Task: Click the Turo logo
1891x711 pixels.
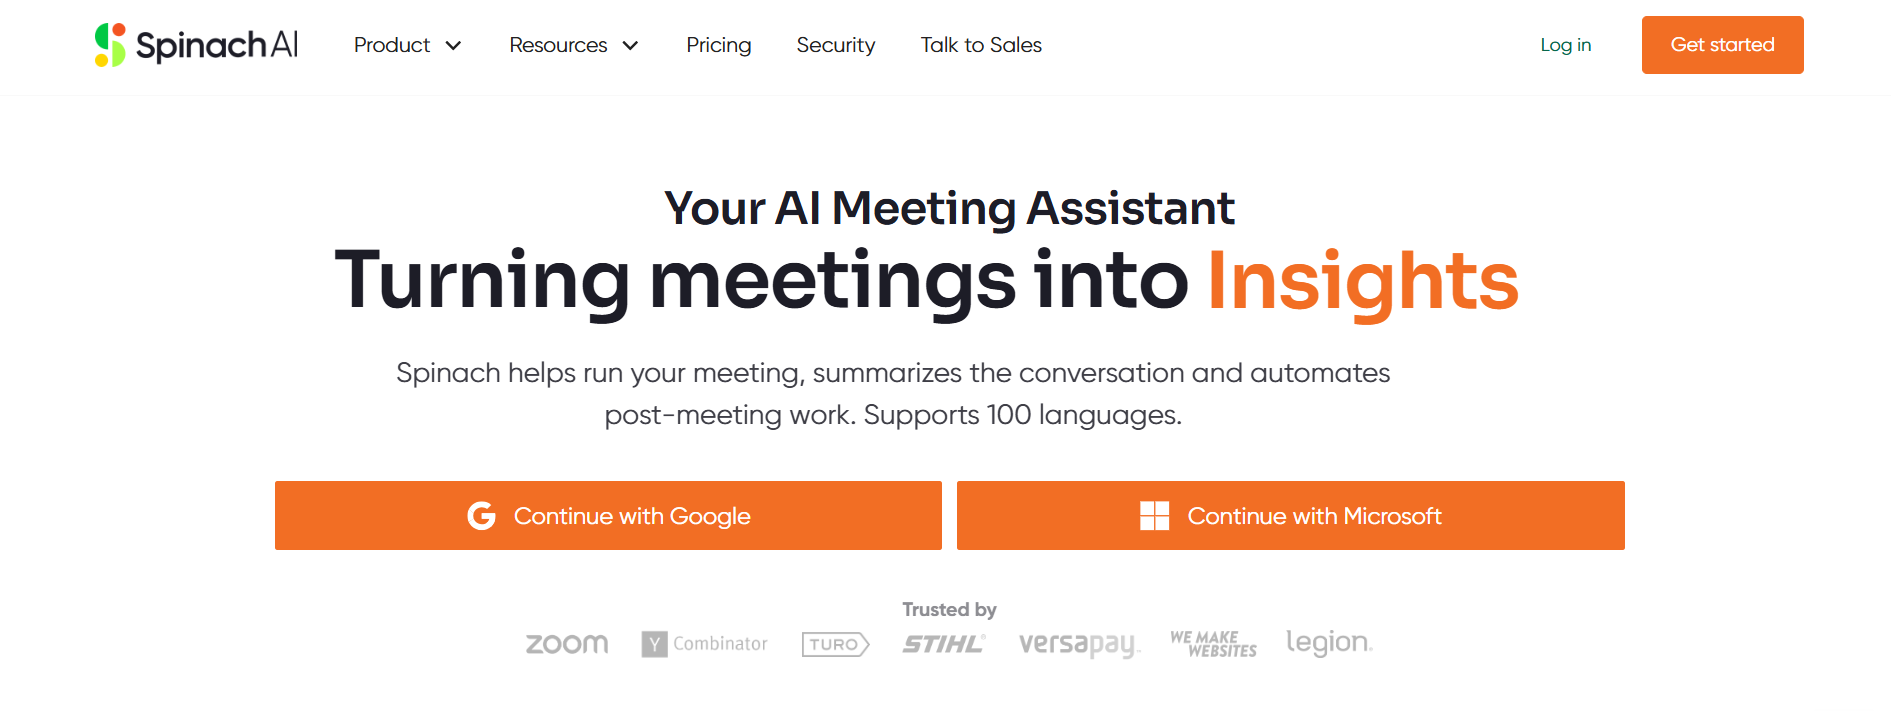Action: coord(836,644)
